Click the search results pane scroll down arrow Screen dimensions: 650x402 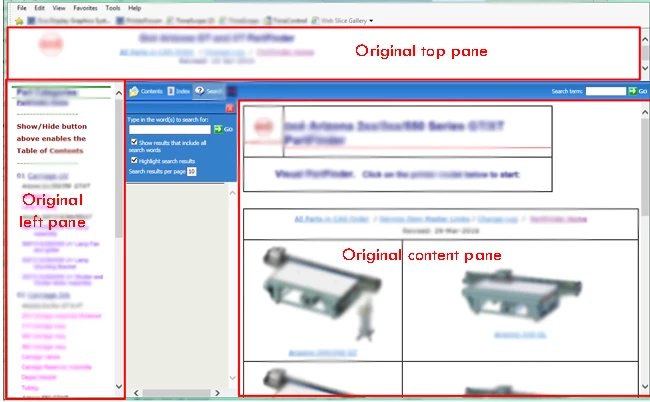(233, 378)
